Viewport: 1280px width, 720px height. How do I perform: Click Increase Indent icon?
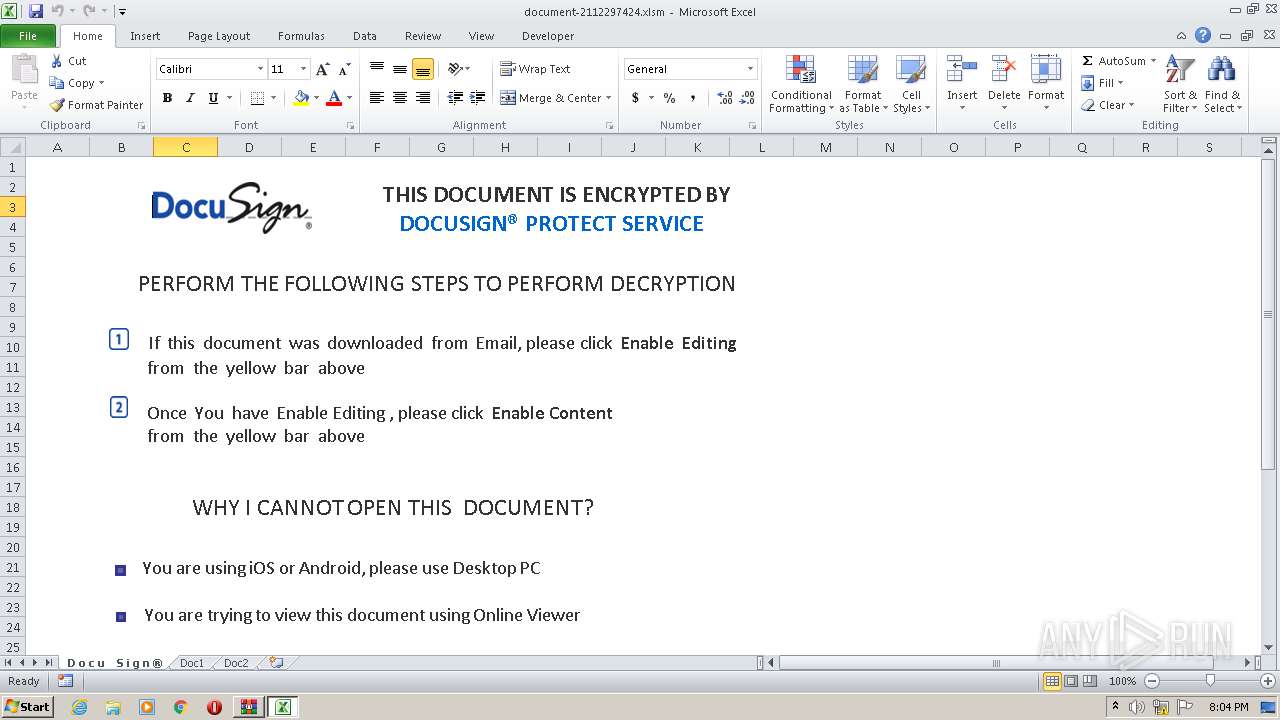coord(478,98)
